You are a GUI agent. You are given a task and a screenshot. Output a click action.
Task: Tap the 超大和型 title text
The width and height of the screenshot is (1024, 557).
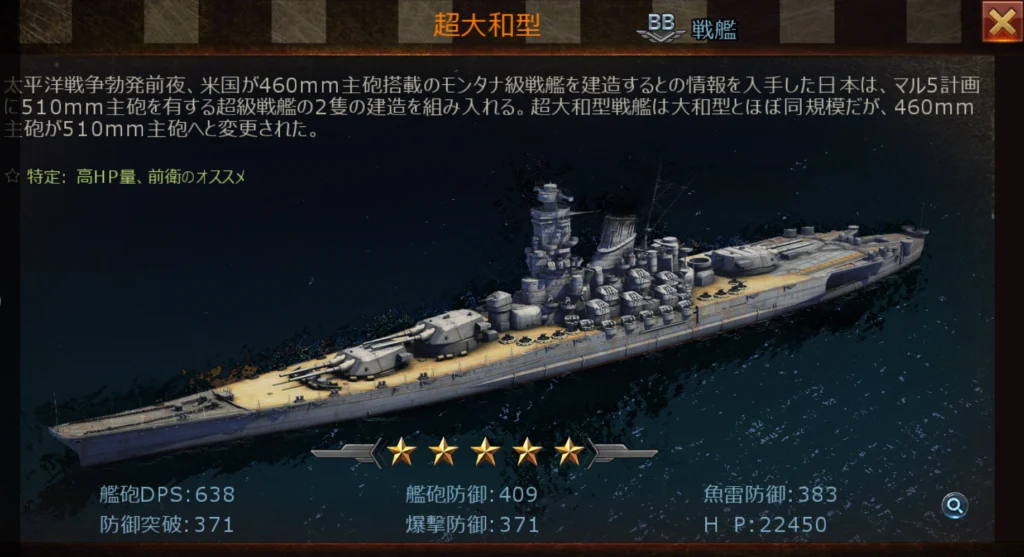click(x=487, y=25)
